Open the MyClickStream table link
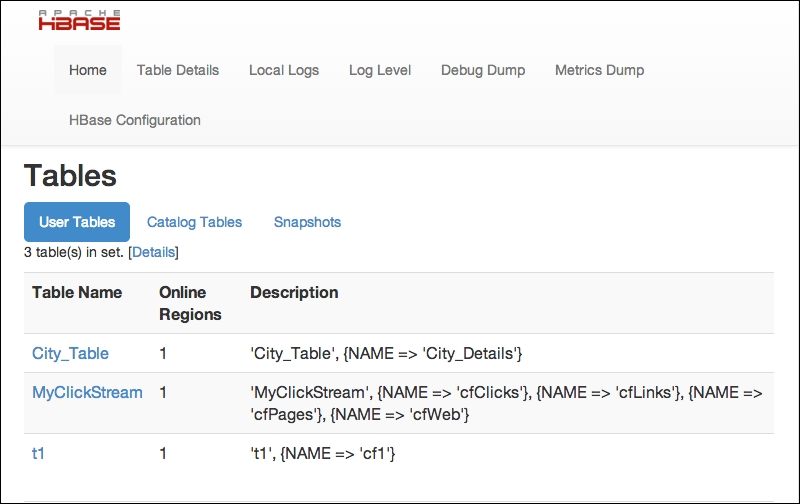This screenshot has height=504, width=800. [x=87, y=392]
